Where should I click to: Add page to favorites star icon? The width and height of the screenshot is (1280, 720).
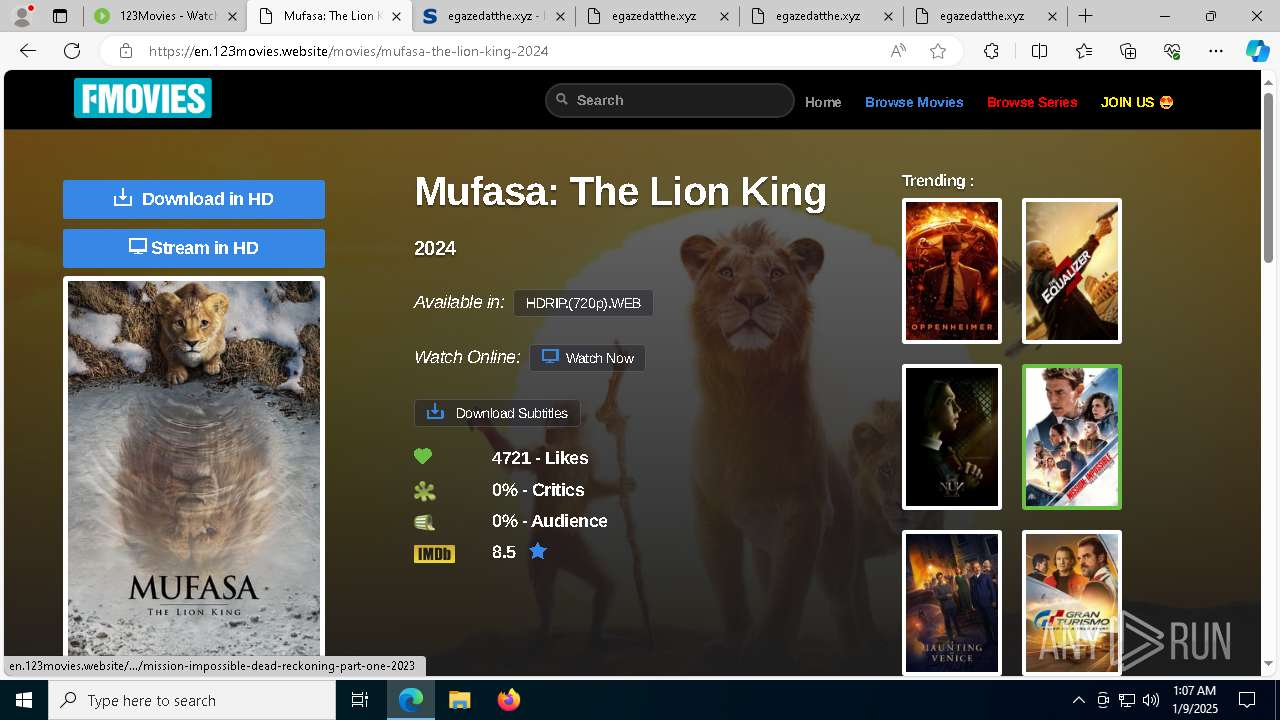(x=938, y=51)
